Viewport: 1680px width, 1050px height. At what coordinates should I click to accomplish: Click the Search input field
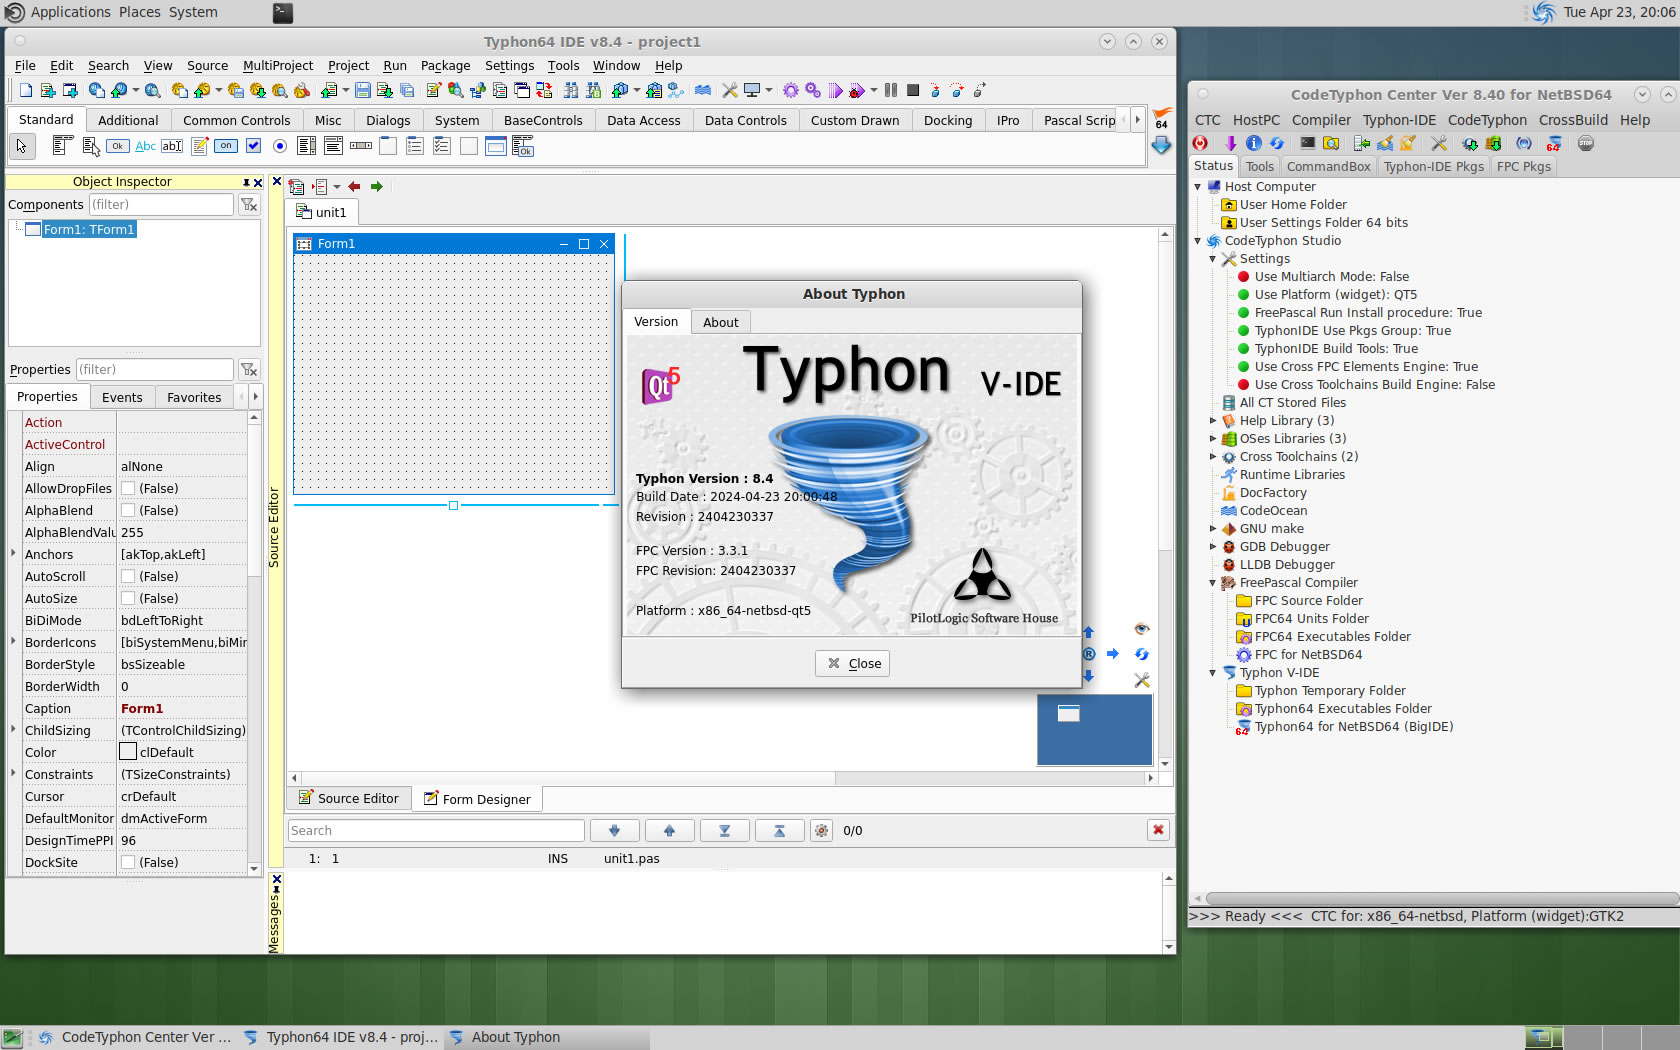coord(436,830)
